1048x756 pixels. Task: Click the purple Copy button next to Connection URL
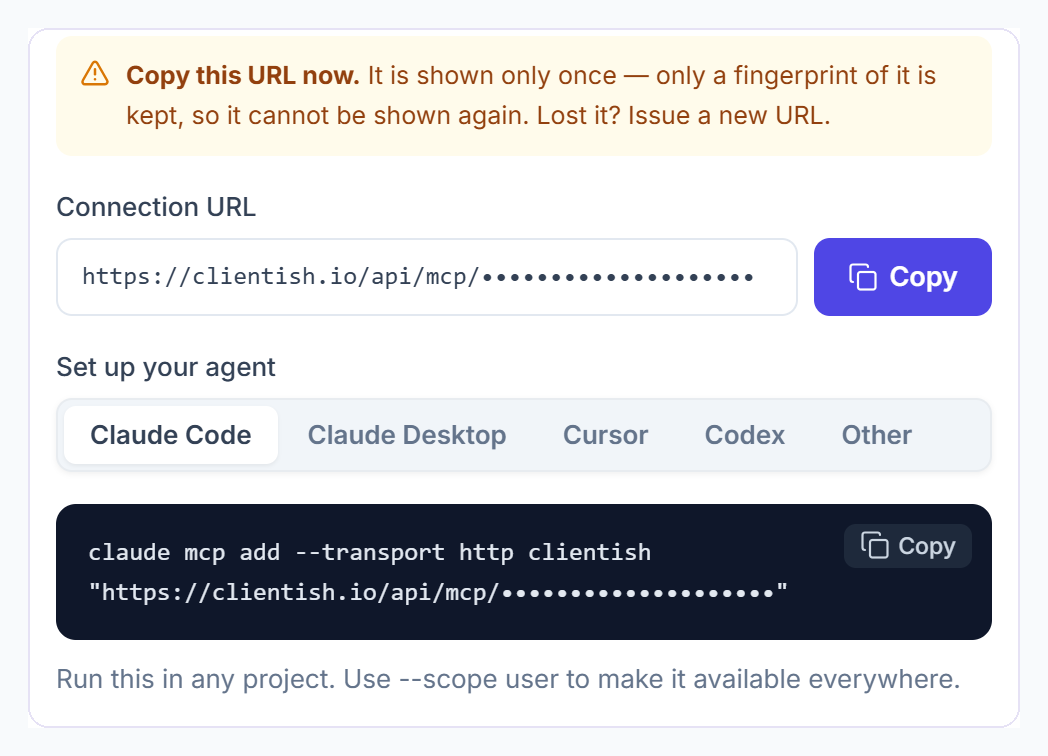click(x=902, y=277)
